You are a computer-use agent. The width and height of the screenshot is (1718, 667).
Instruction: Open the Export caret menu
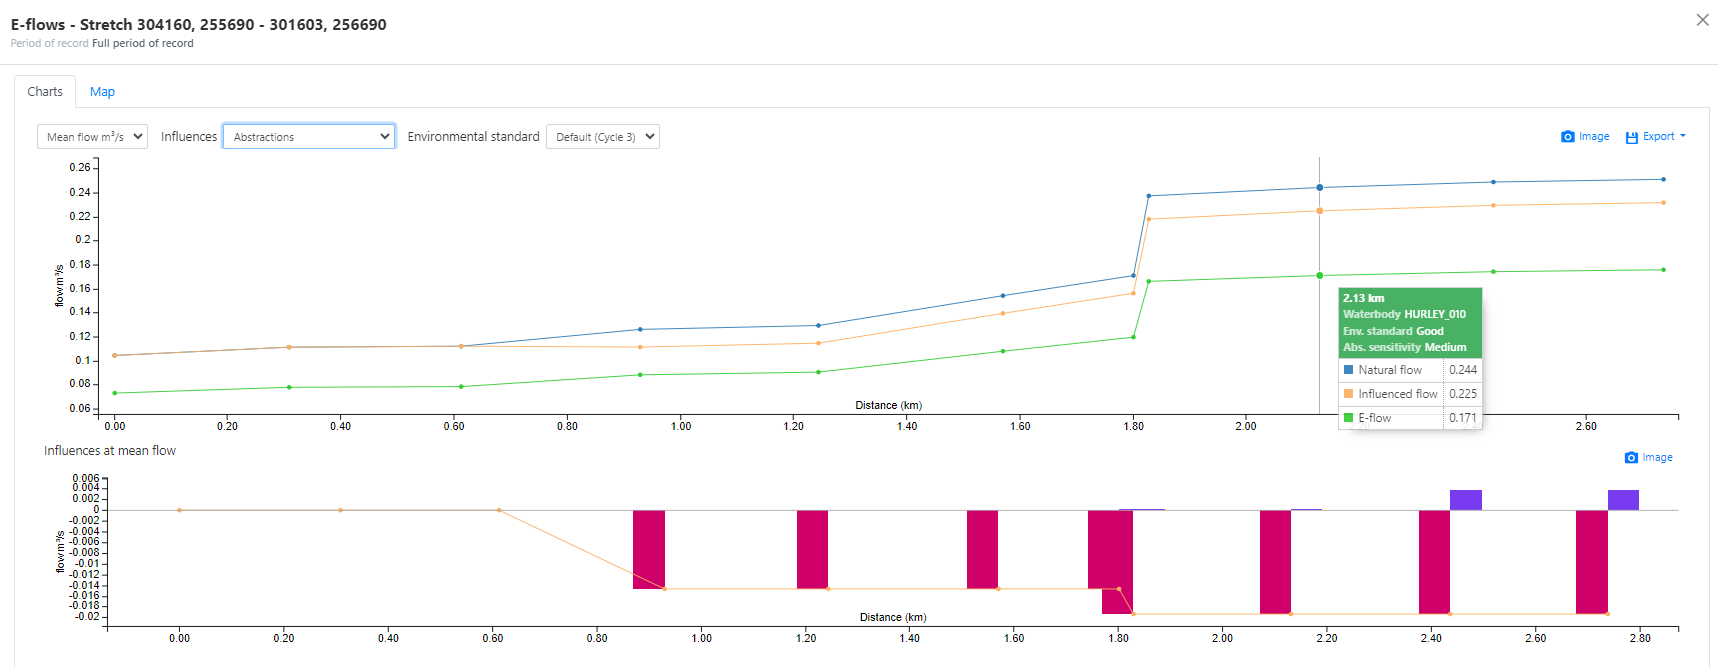coord(1683,136)
